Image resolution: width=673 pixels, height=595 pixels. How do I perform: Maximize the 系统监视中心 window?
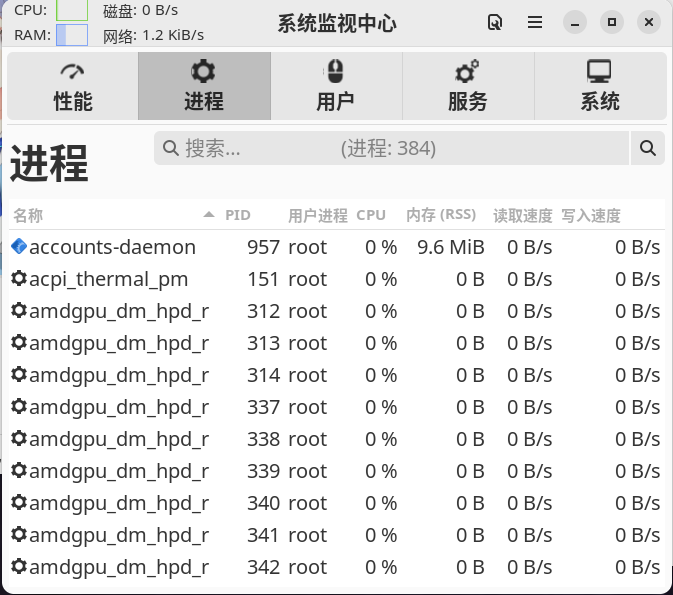612,22
